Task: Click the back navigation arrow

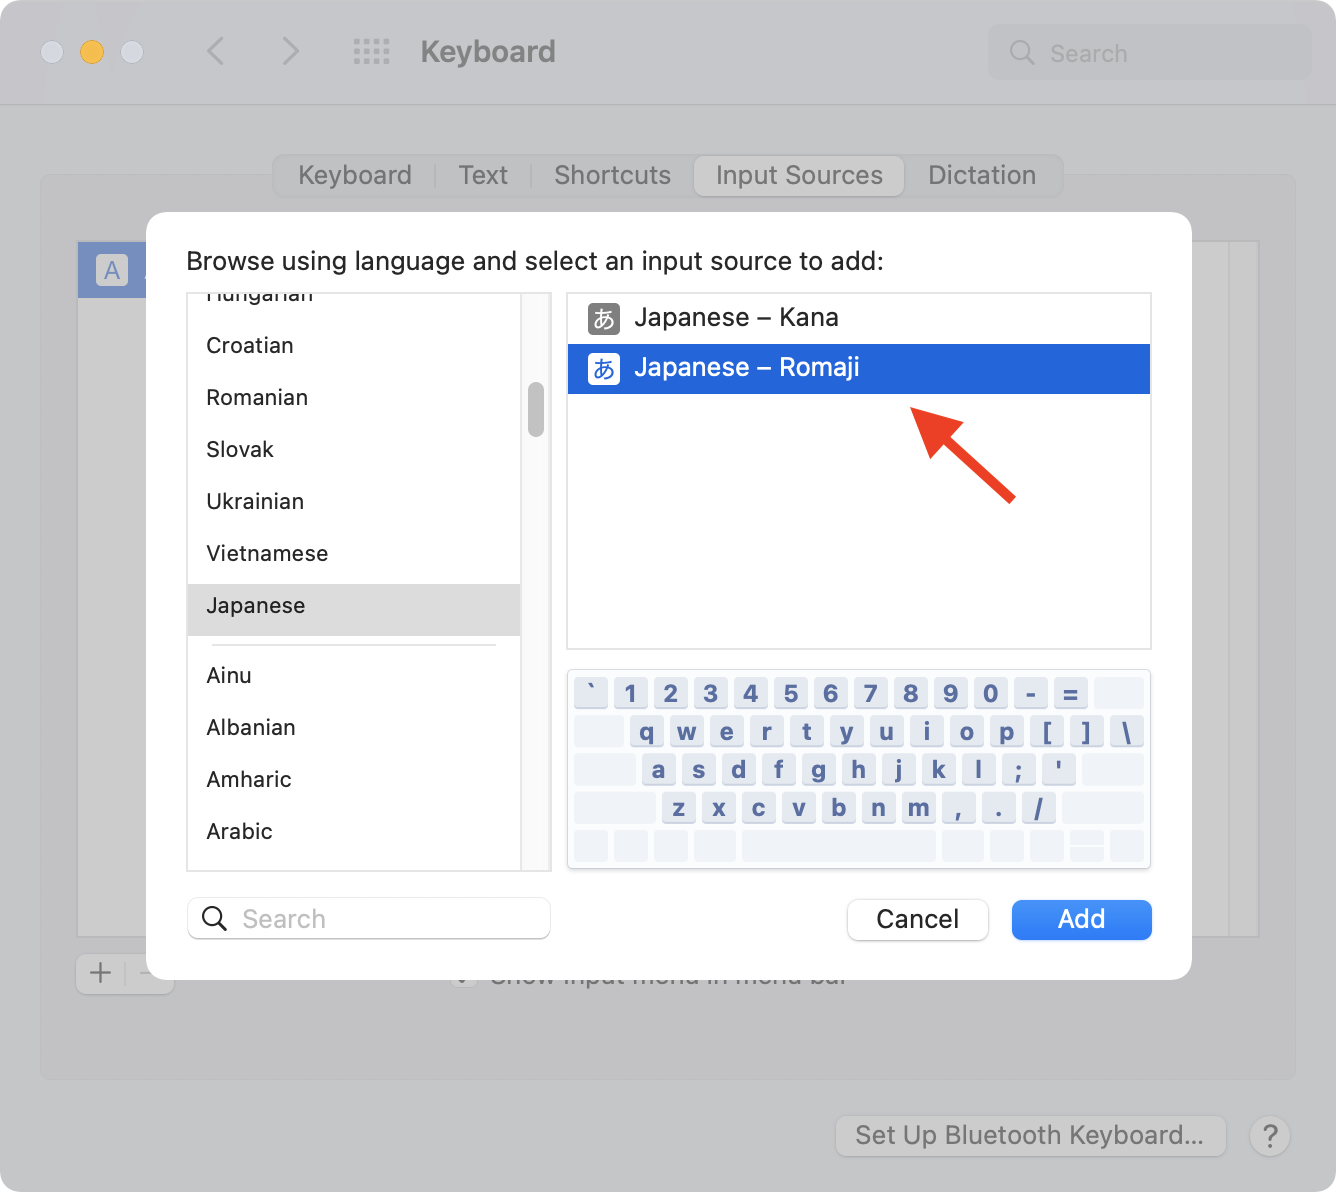Action: pos(216,52)
